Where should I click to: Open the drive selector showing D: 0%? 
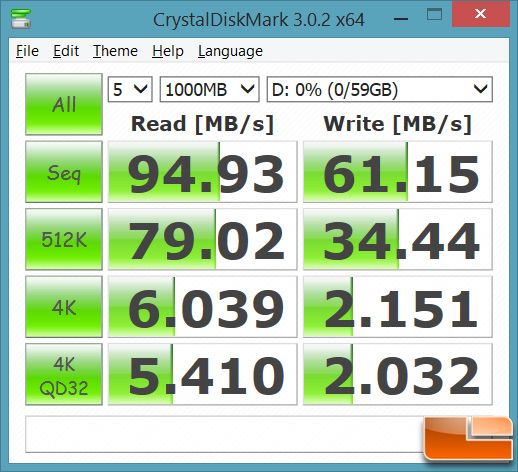coord(380,89)
